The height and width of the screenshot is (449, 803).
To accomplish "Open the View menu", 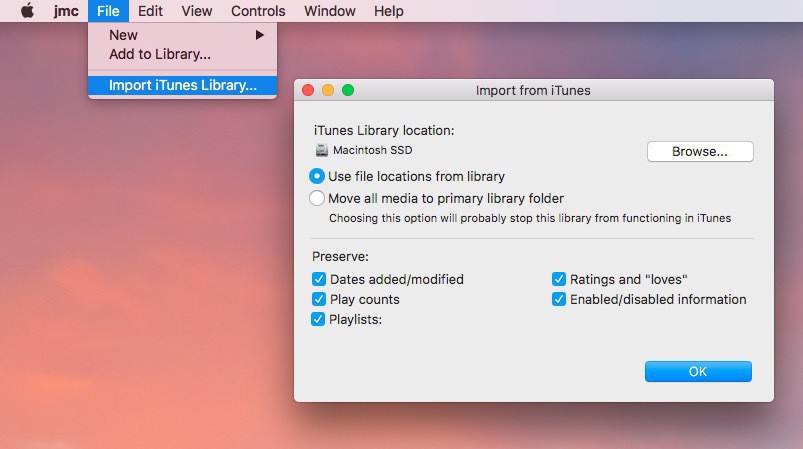I will (197, 11).
